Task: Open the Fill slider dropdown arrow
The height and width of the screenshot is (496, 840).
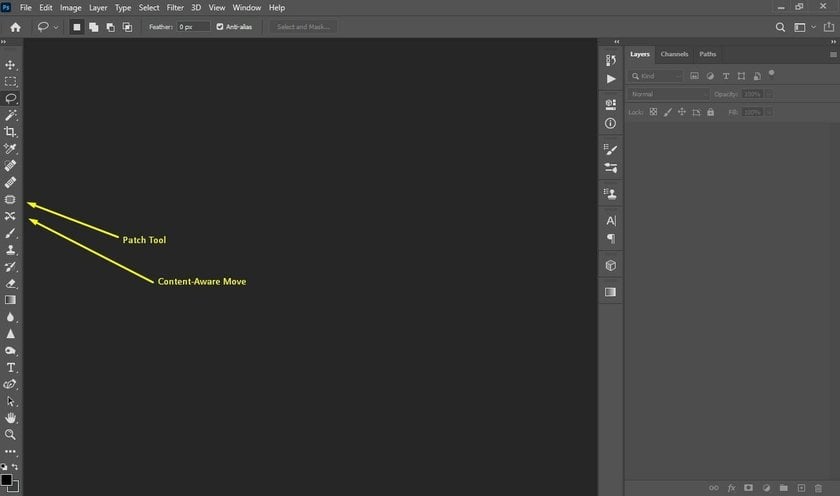Action: (769, 112)
